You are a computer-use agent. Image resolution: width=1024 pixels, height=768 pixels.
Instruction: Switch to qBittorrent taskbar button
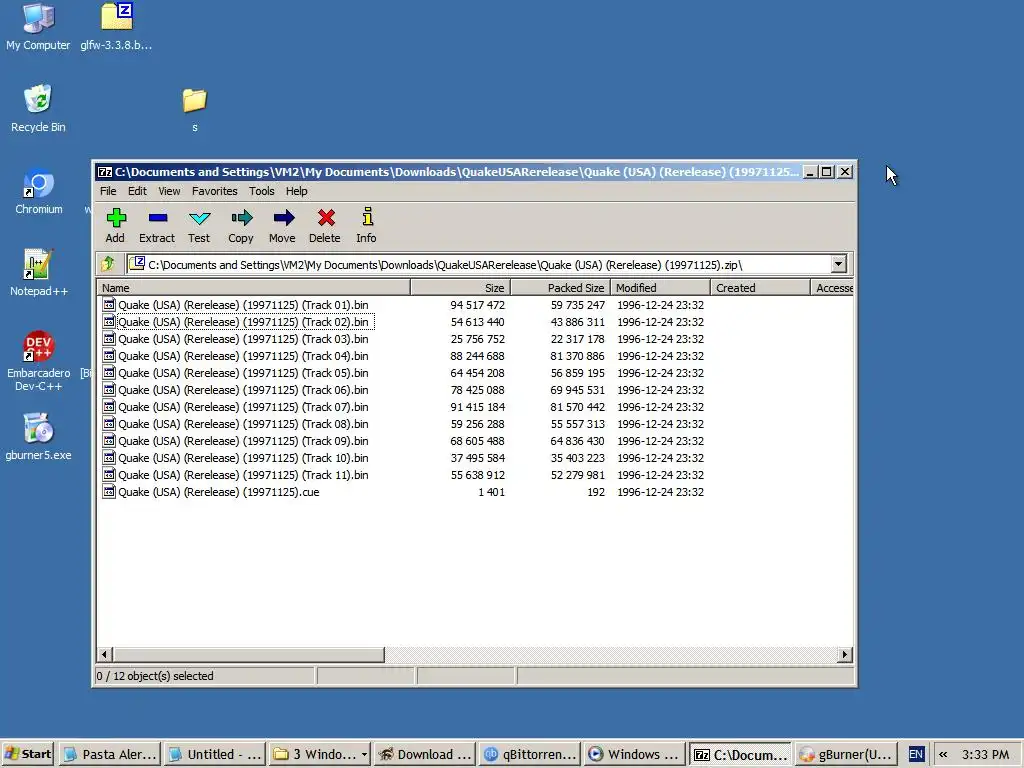tap(530, 754)
